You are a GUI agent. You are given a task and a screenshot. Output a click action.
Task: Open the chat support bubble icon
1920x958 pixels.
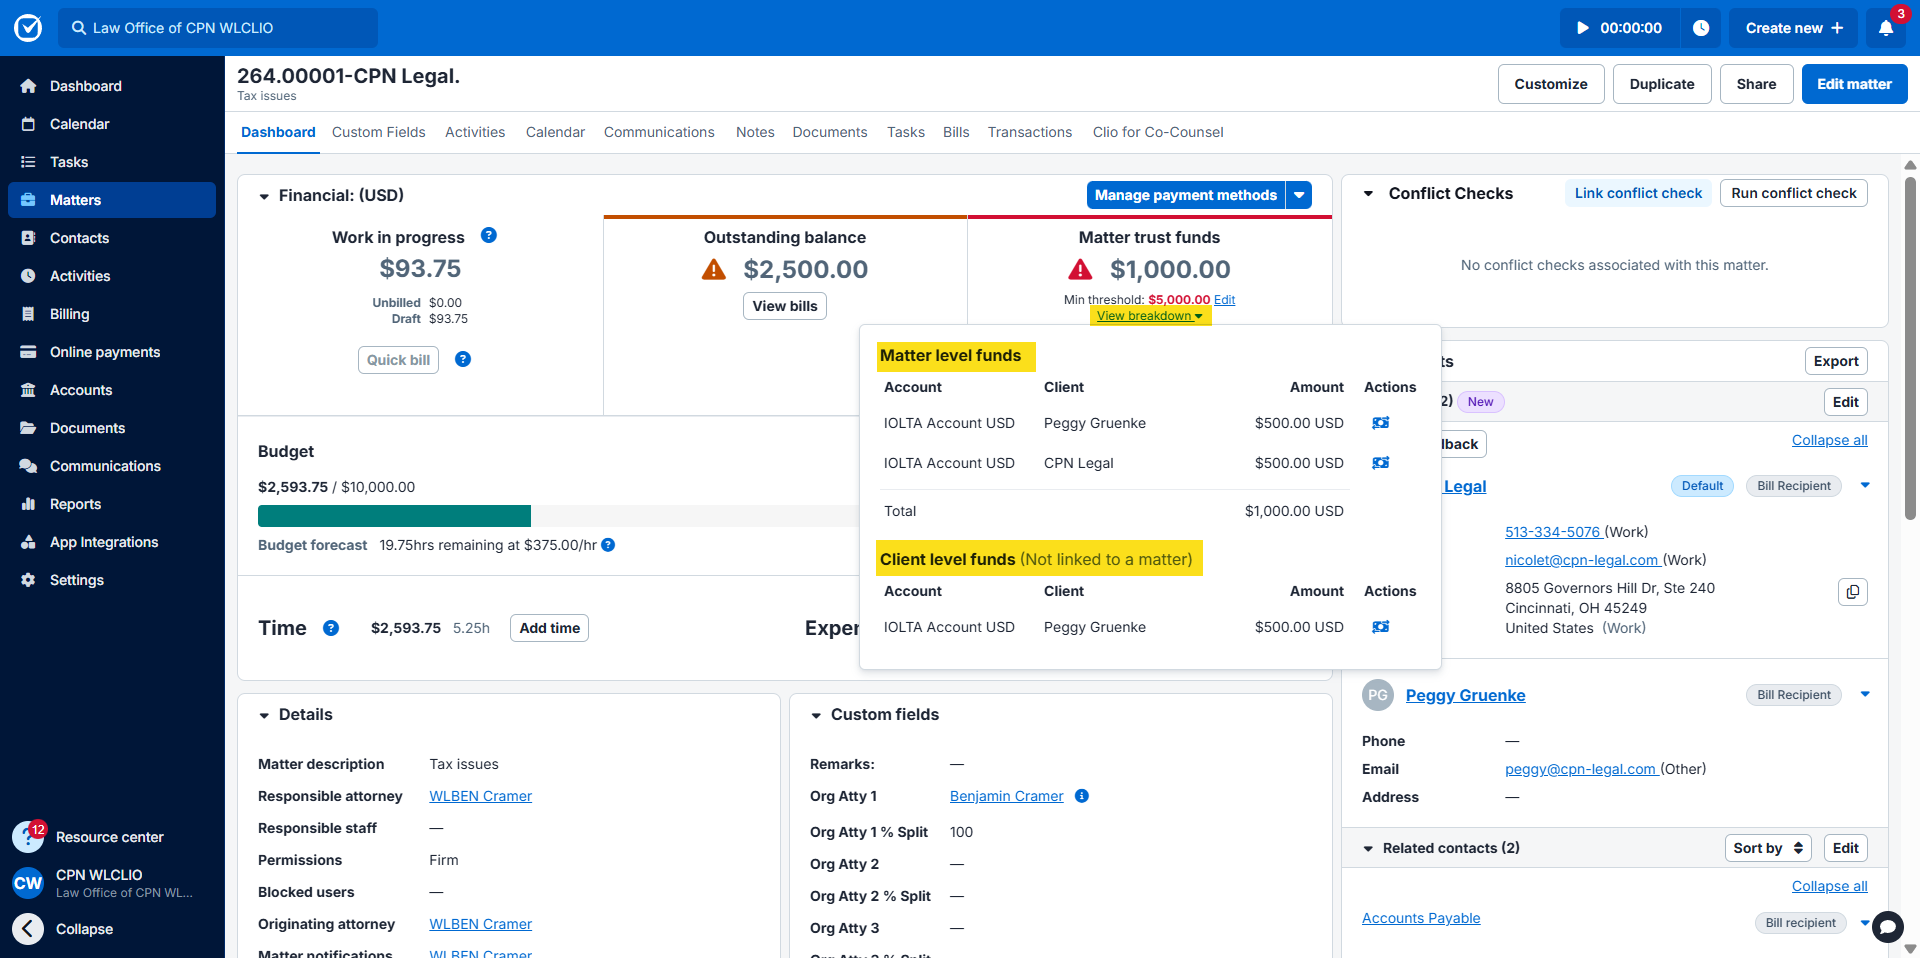[x=1887, y=927]
